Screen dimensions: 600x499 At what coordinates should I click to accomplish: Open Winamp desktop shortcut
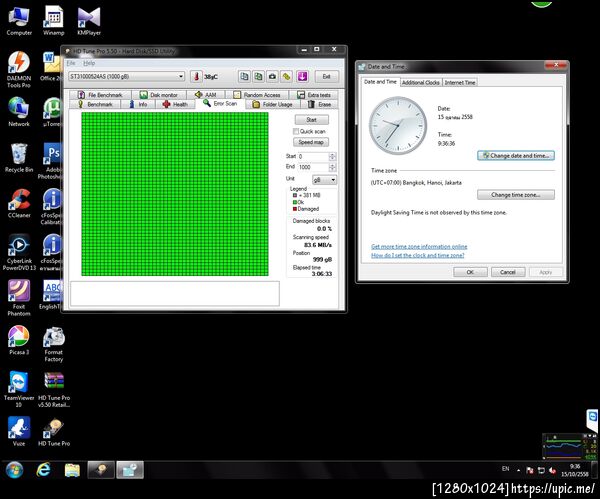click(x=54, y=21)
